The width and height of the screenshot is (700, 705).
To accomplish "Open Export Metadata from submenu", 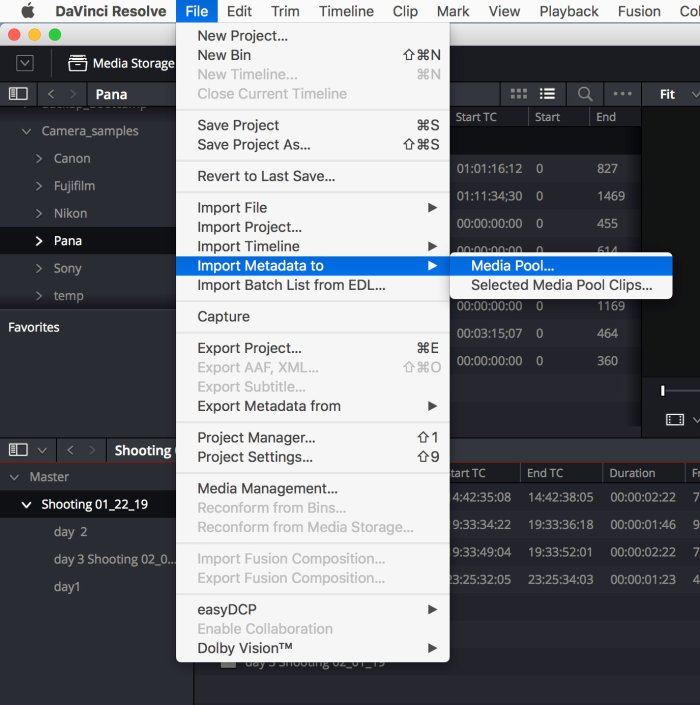I will click(x=313, y=406).
